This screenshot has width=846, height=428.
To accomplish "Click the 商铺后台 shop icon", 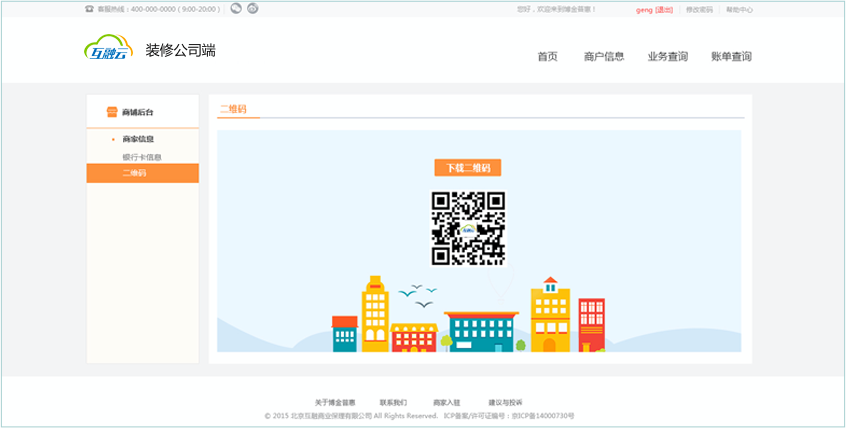I will click(x=112, y=112).
